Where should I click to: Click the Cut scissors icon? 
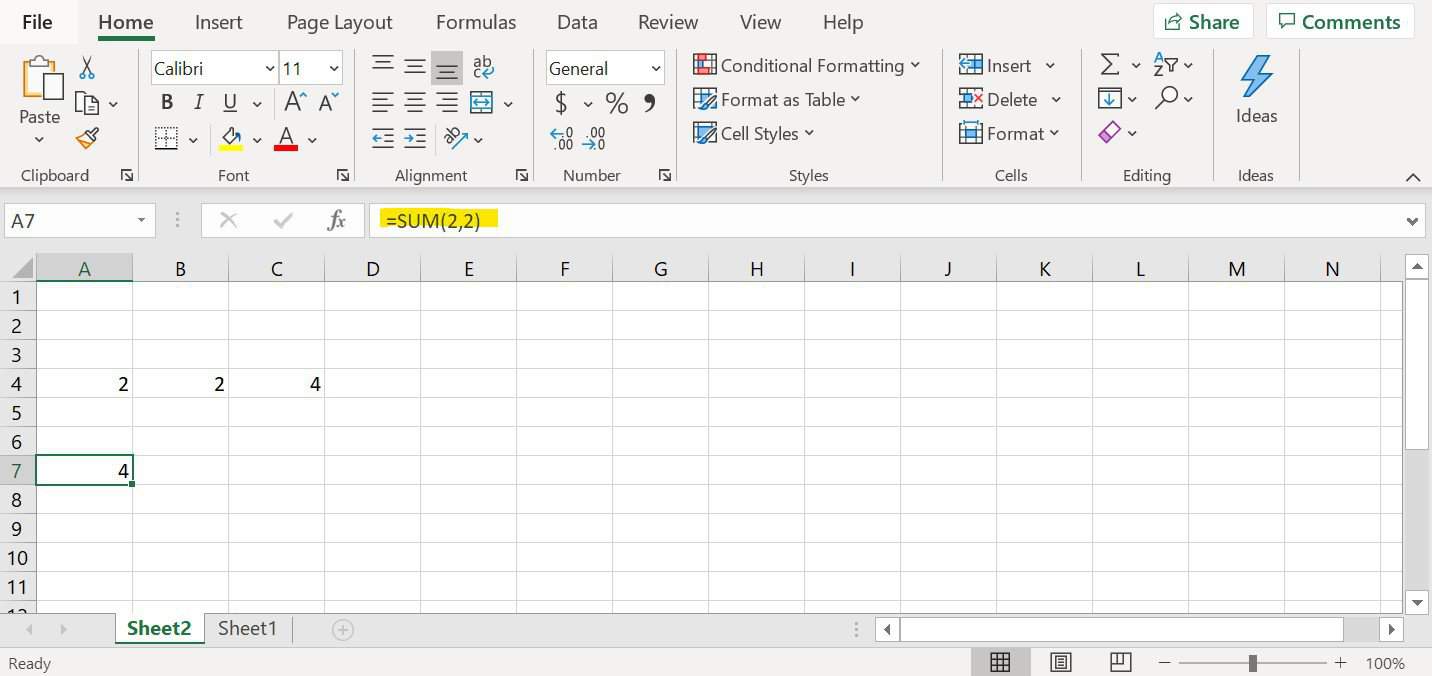[x=87, y=68]
